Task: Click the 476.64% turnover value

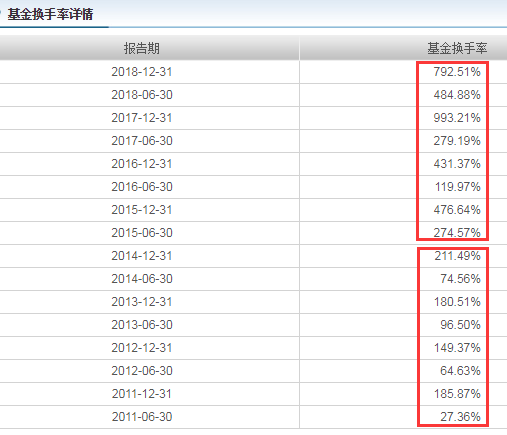Action: 457,210
